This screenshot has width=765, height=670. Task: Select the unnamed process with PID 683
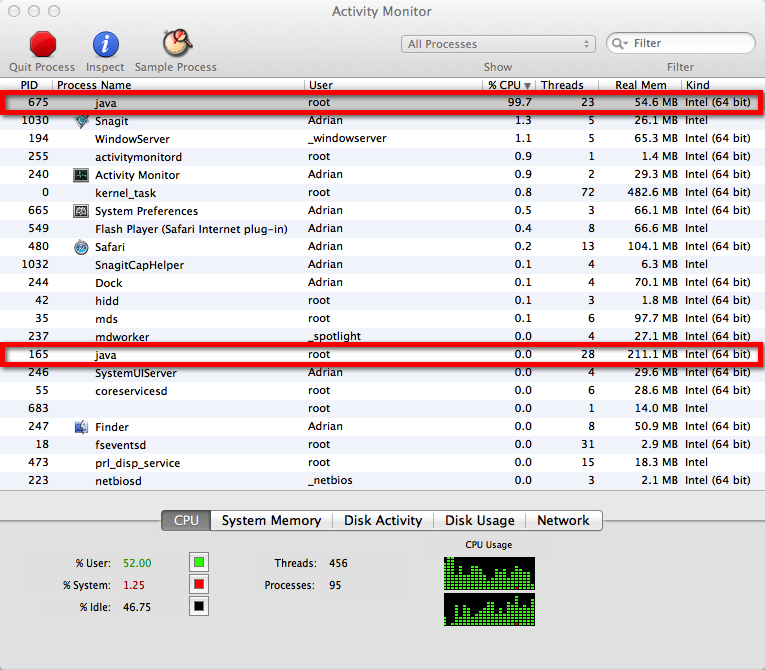pos(382,408)
